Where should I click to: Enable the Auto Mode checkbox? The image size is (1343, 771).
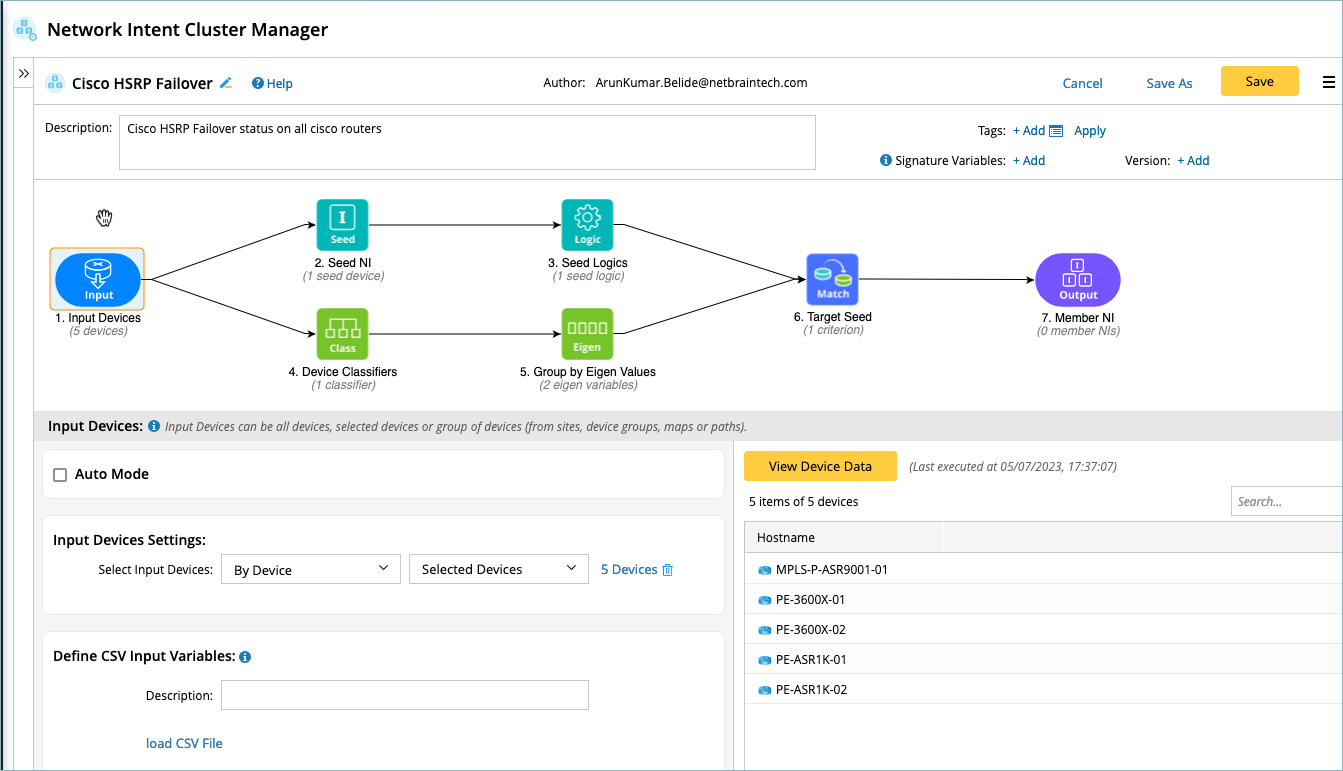pos(60,475)
